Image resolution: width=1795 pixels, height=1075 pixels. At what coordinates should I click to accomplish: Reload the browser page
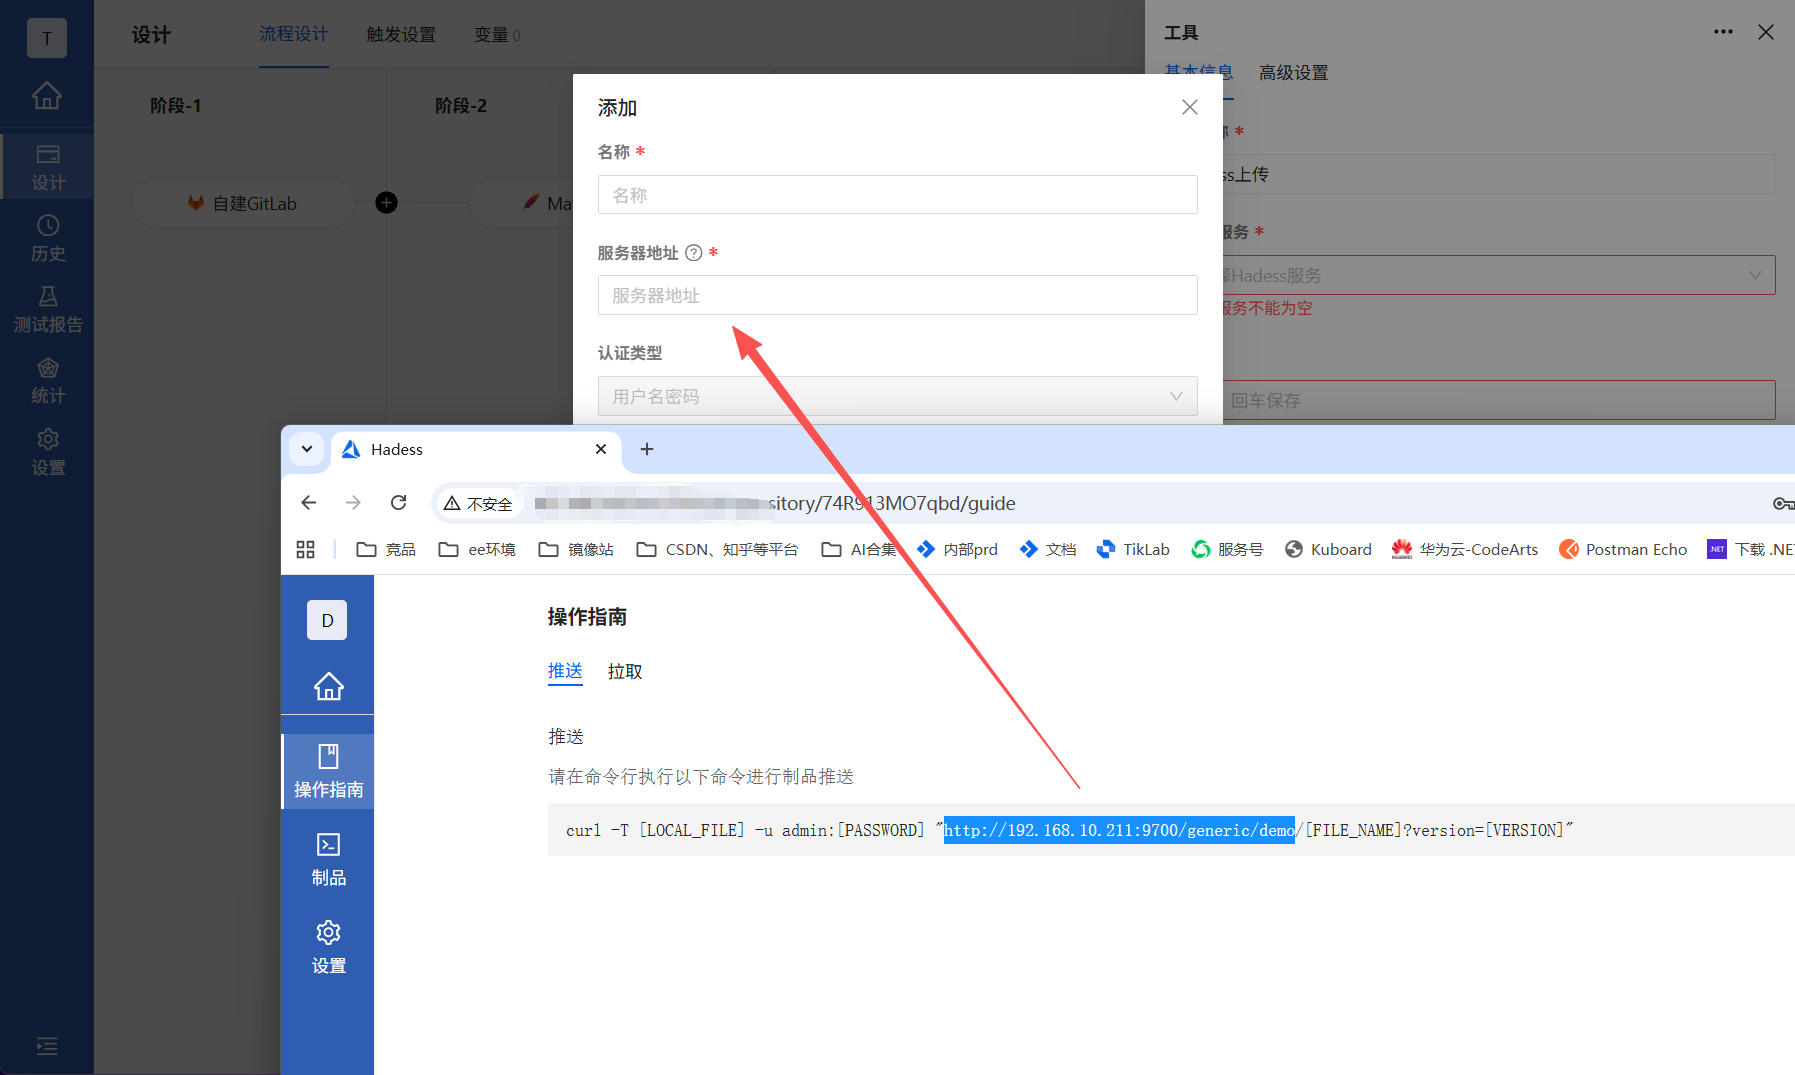tap(398, 502)
